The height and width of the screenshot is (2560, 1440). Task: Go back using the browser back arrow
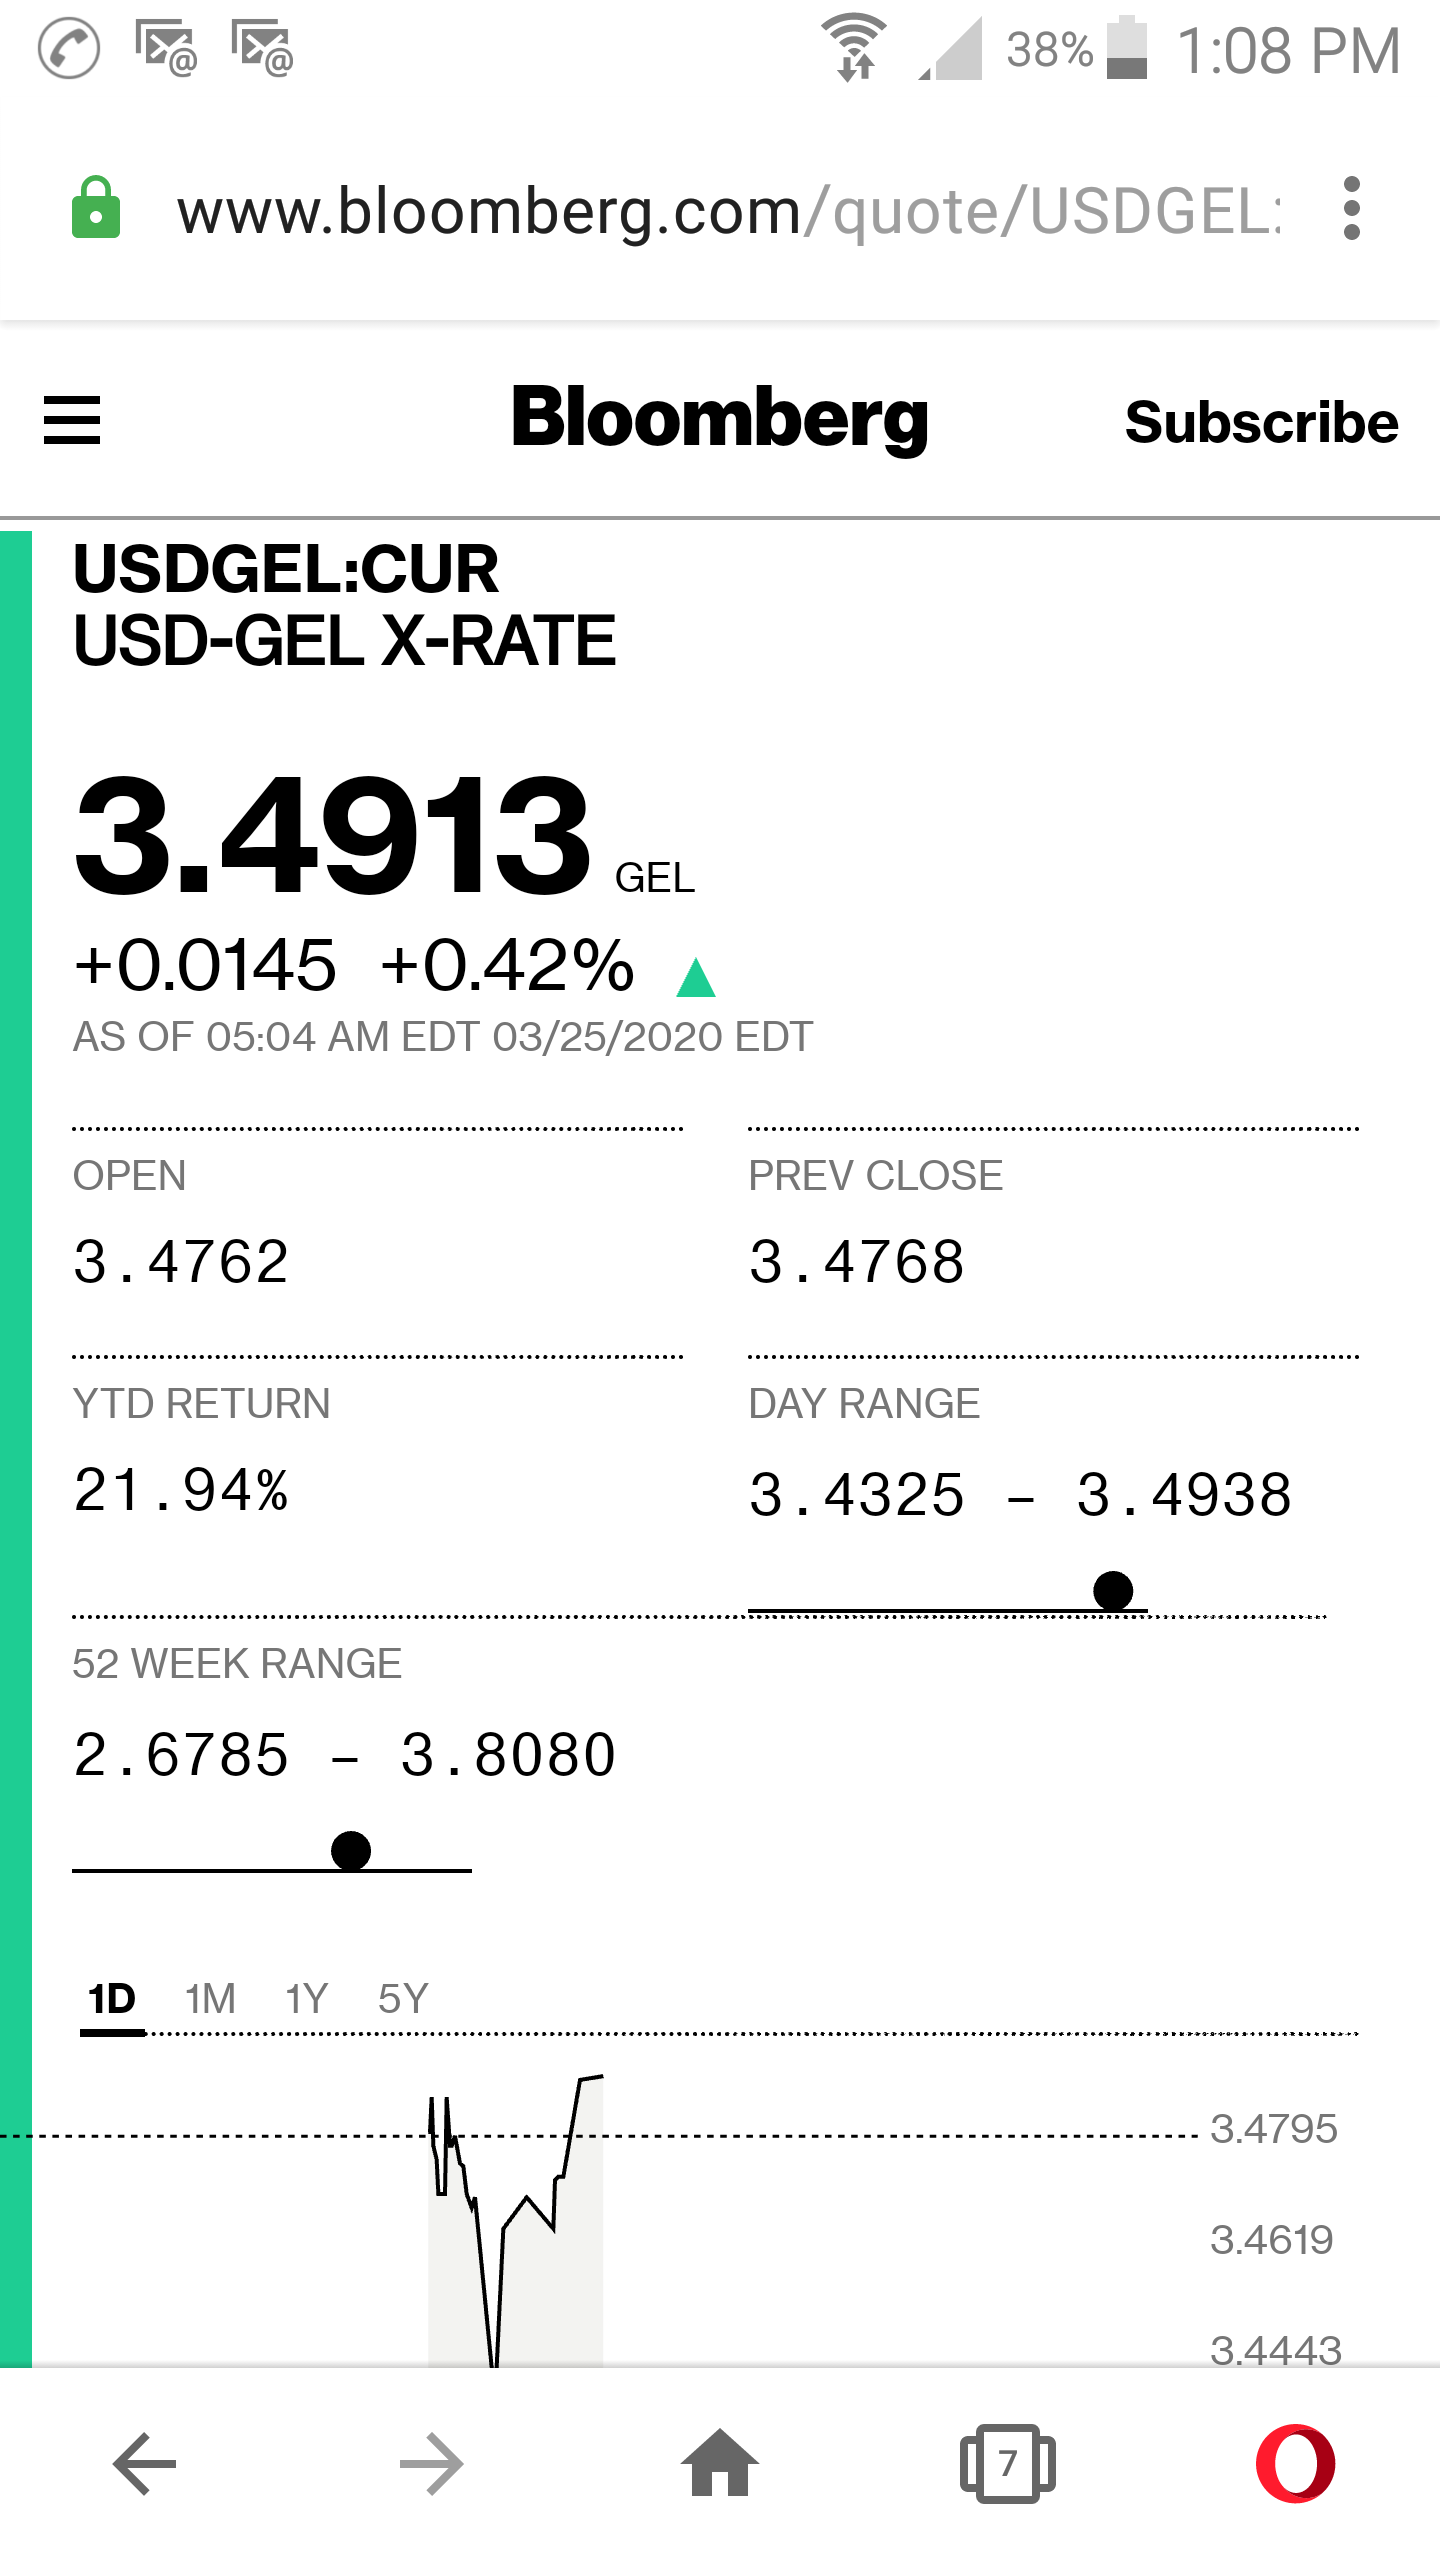[x=145, y=2463]
